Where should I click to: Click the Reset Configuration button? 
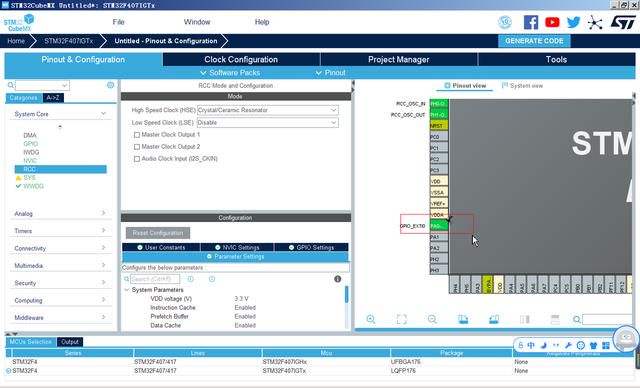[158, 233]
